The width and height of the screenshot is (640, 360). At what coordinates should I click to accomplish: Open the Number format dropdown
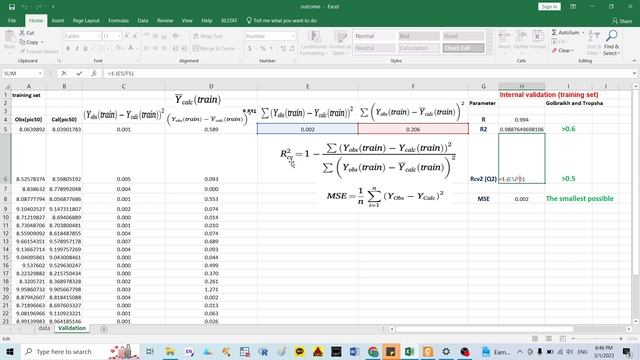pos(293,36)
